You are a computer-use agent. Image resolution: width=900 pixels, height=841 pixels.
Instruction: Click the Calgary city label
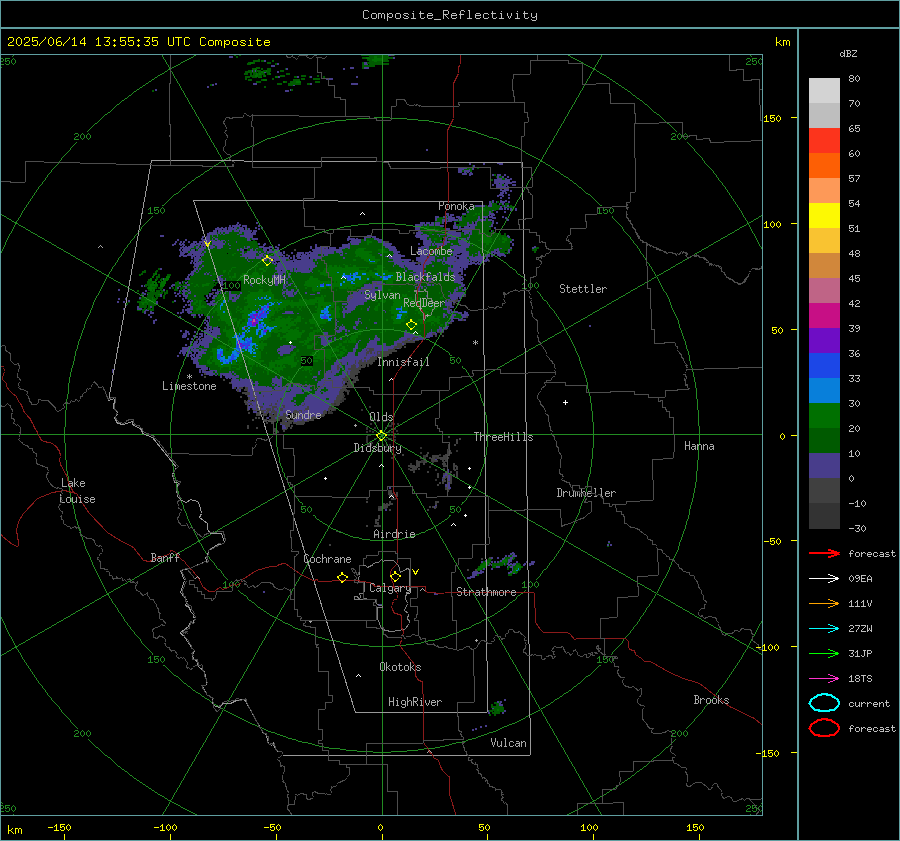tap(390, 588)
